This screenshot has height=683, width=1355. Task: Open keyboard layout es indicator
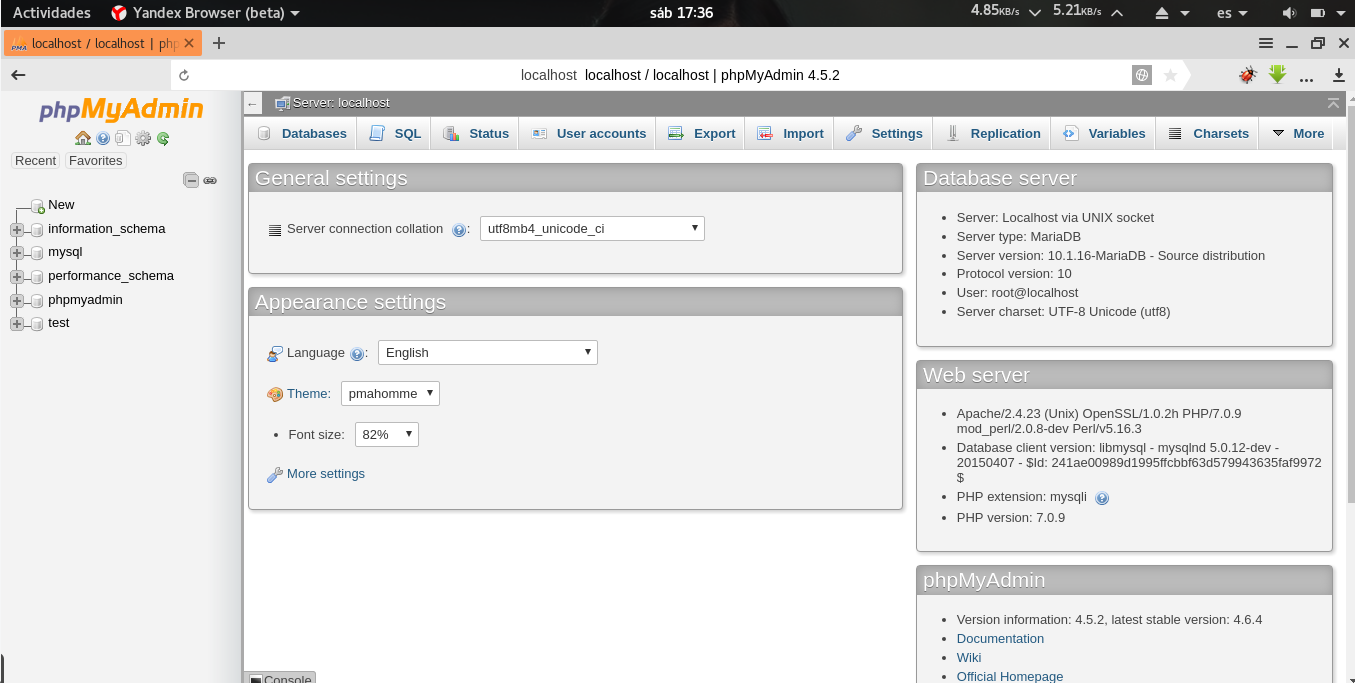(x=1232, y=13)
